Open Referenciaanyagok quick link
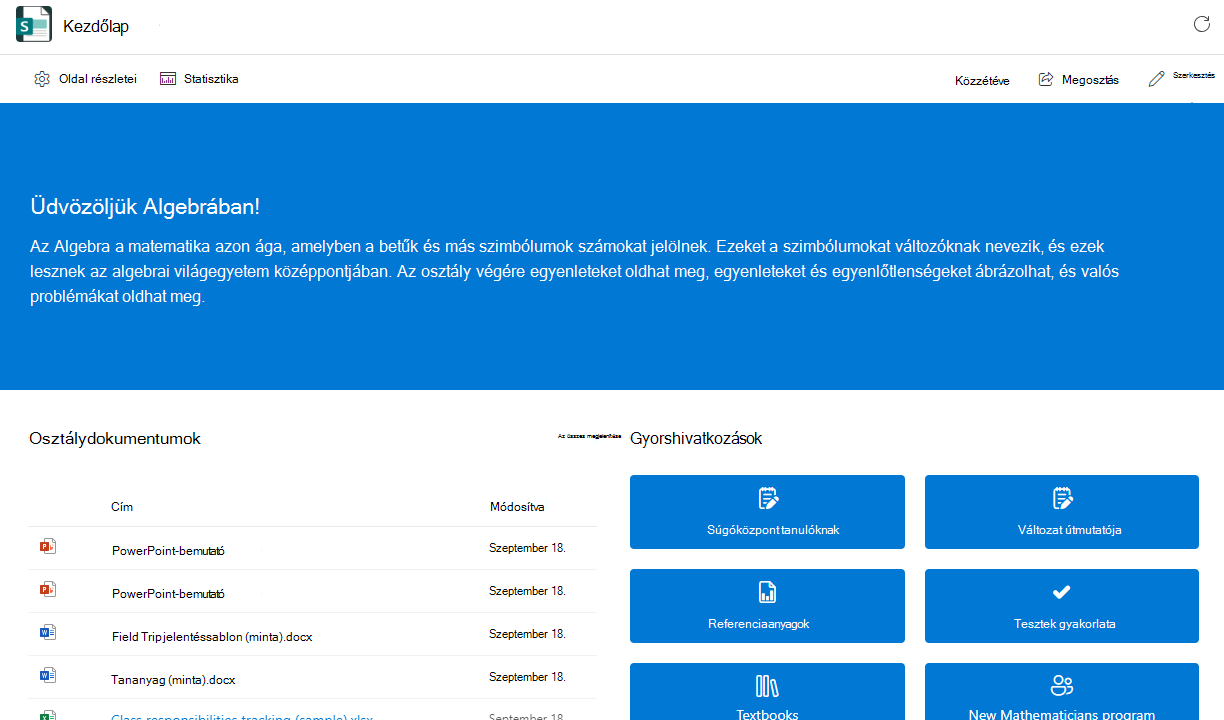This screenshot has height=720, width=1224. pos(767,606)
